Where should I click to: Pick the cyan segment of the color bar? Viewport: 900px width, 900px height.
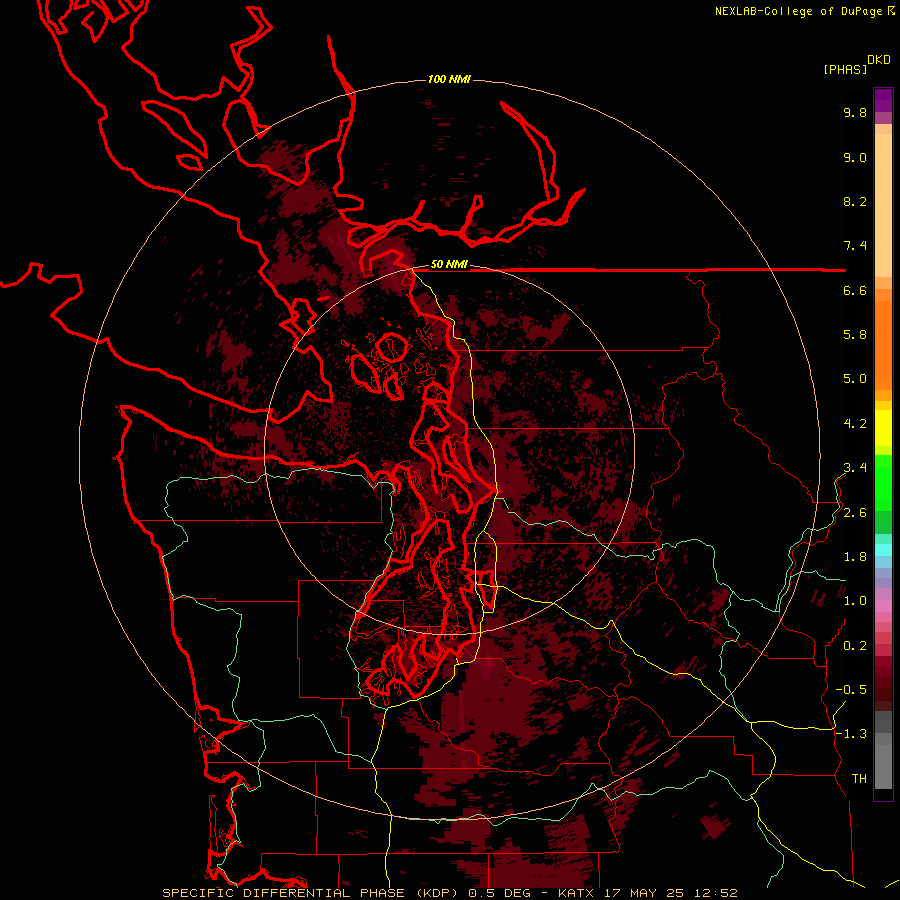coord(883,550)
